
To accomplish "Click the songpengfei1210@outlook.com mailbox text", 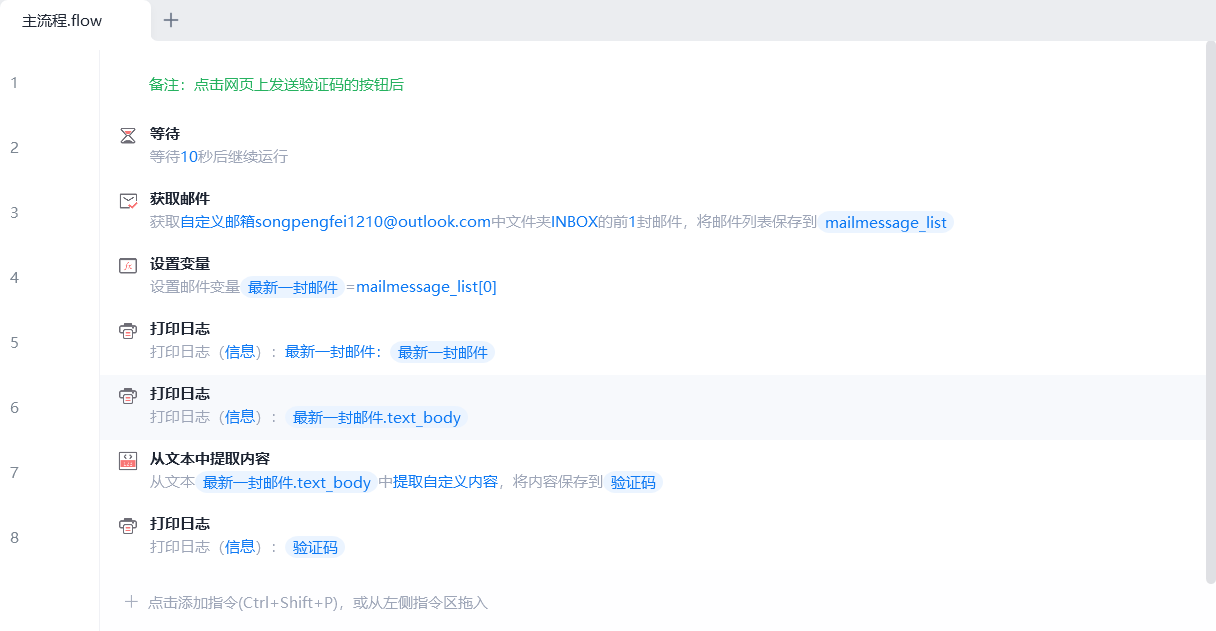I will pyautogui.click(x=372, y=222).
